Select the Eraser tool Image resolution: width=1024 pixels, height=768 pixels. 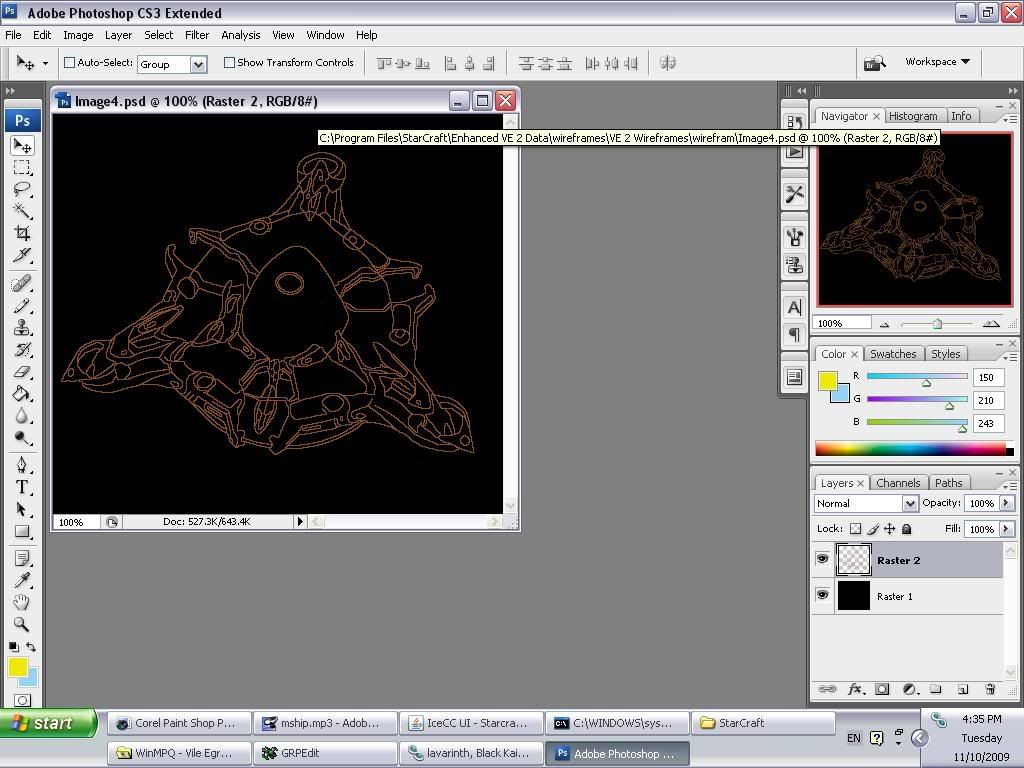(x=22, y=372)
